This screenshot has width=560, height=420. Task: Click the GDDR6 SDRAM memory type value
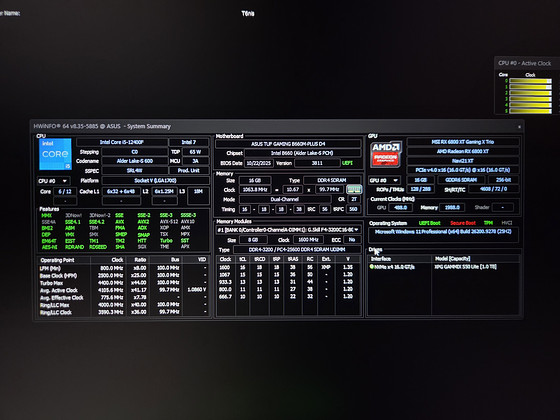tap(461, 180)
